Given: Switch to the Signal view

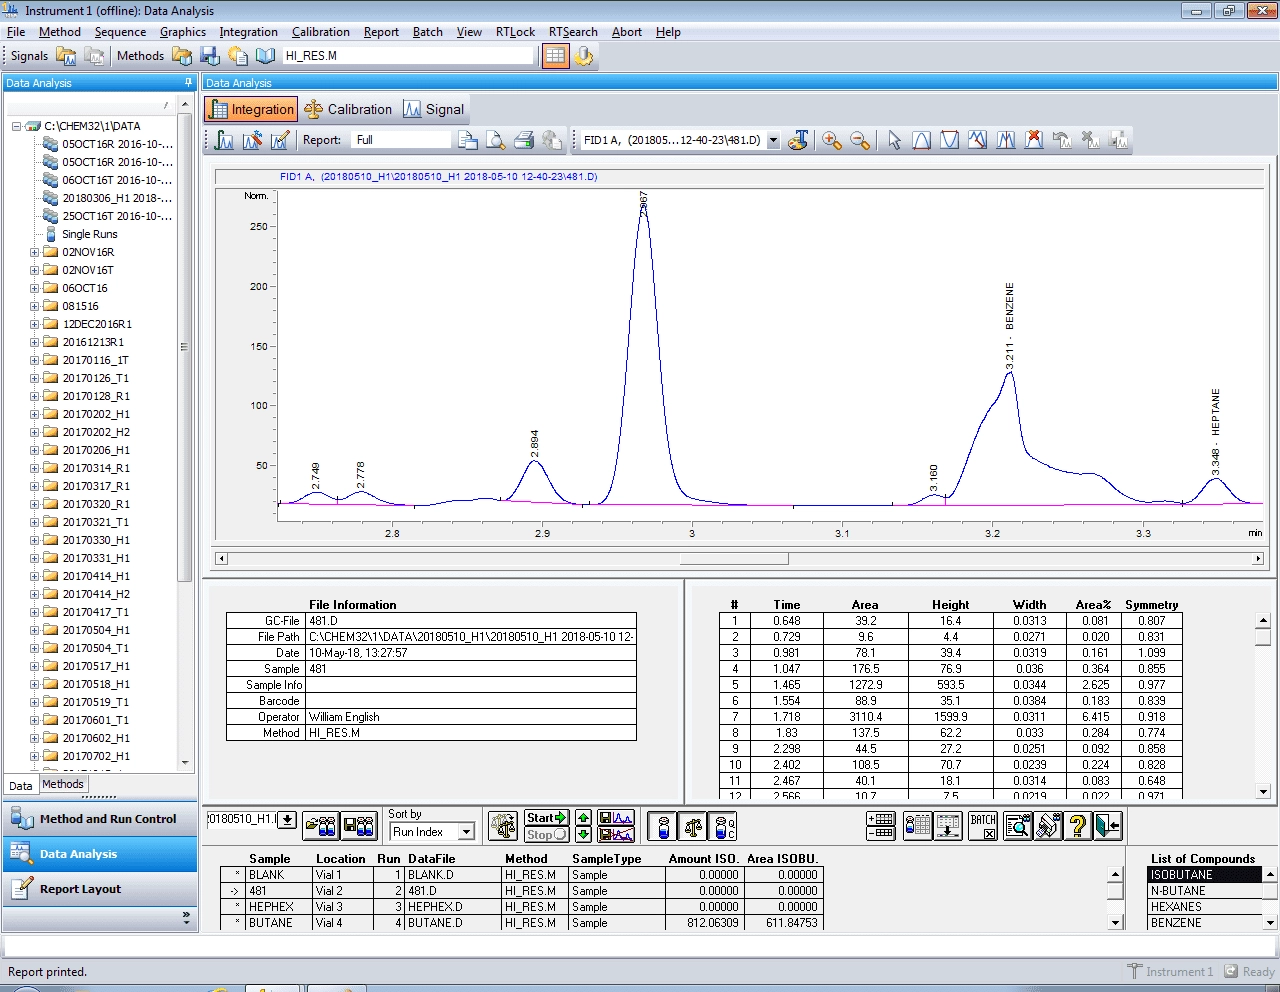Looking at the screenshot, I should [434, 110].
